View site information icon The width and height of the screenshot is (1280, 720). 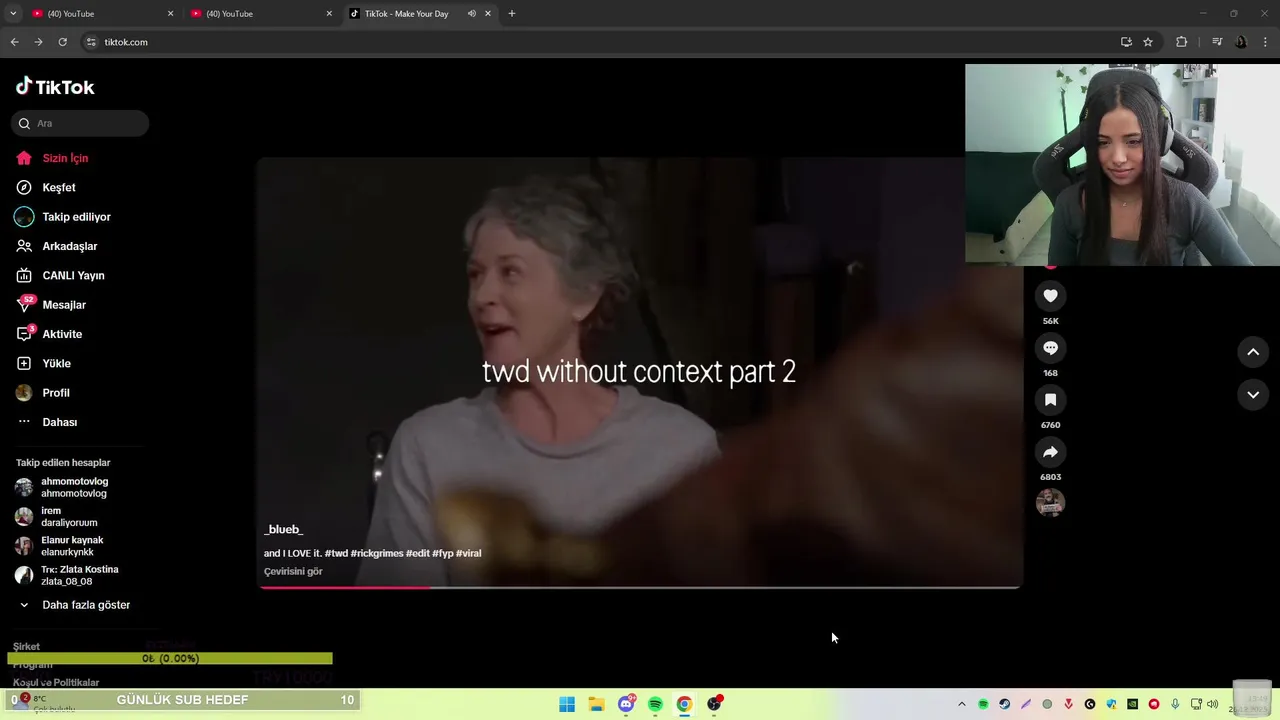pos(91,42)
